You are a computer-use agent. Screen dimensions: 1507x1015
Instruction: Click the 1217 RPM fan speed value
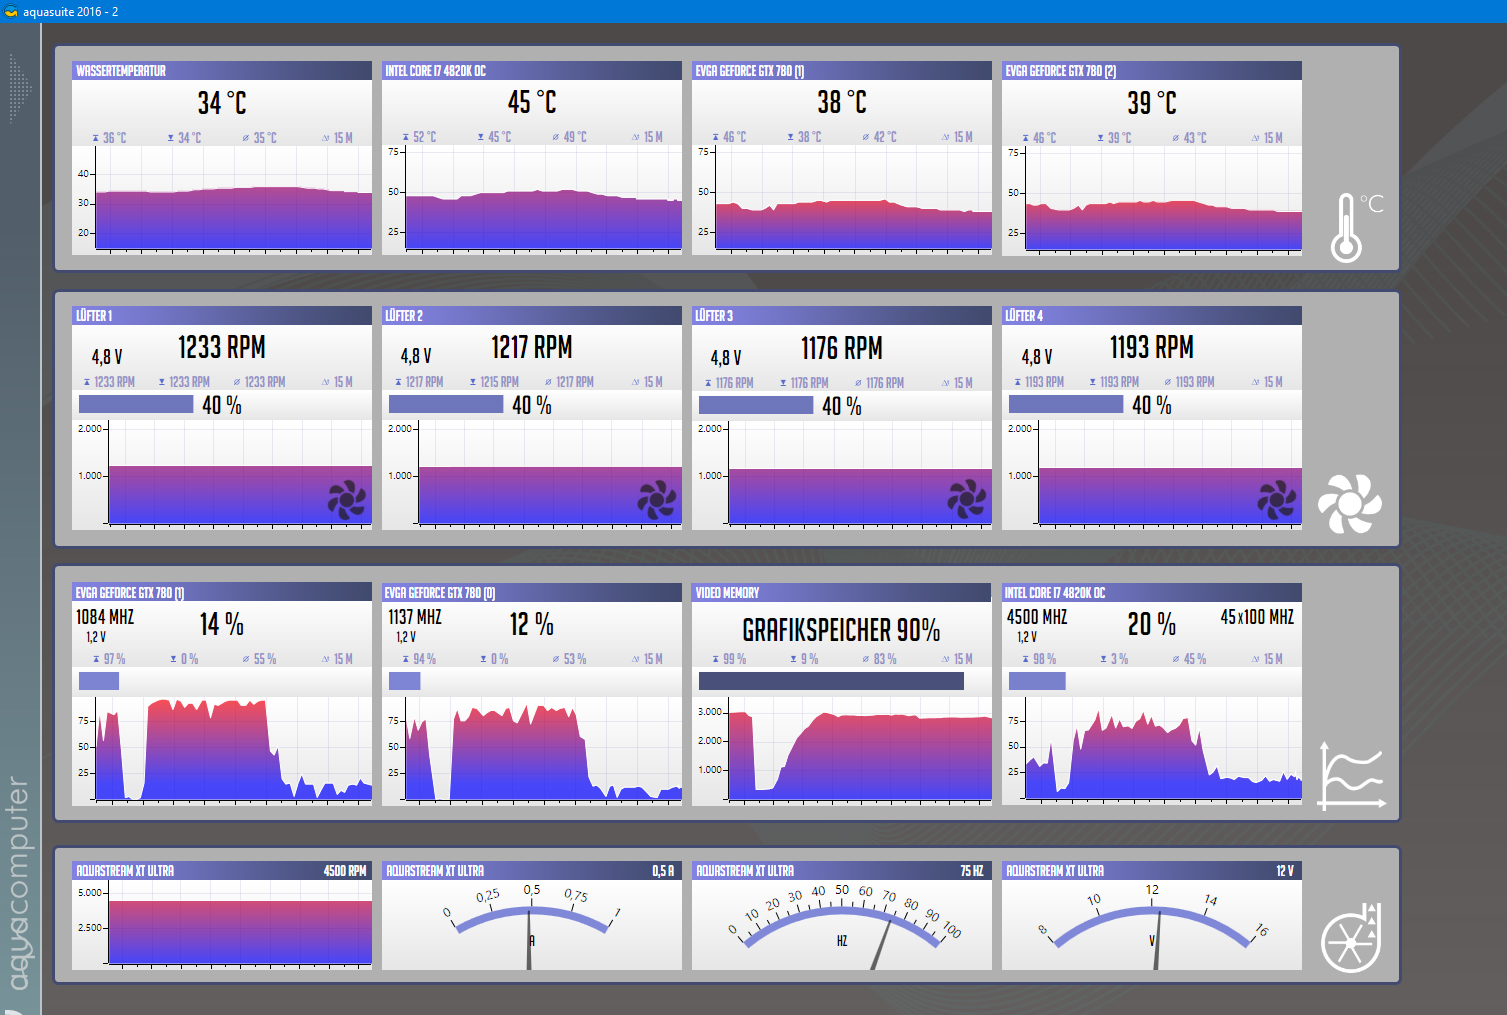(x=532, y=347)
